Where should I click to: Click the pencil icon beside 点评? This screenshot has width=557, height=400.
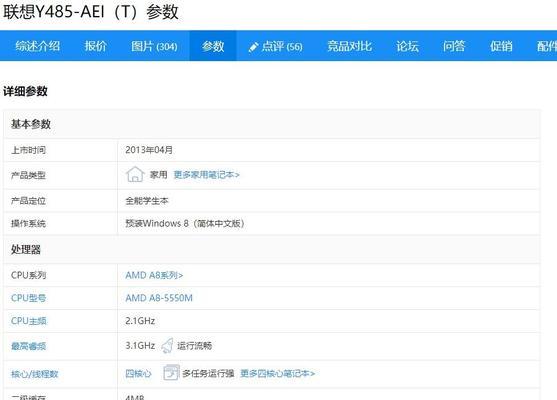click(253, 47)
